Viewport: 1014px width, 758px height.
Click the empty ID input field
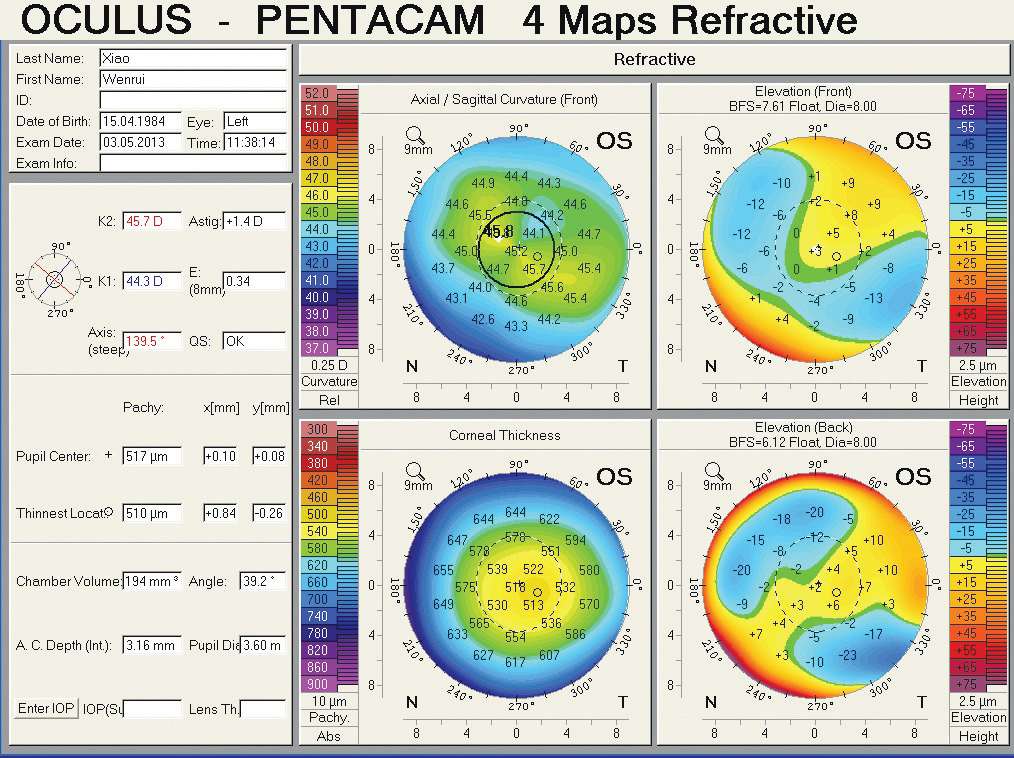pos(192,100)
